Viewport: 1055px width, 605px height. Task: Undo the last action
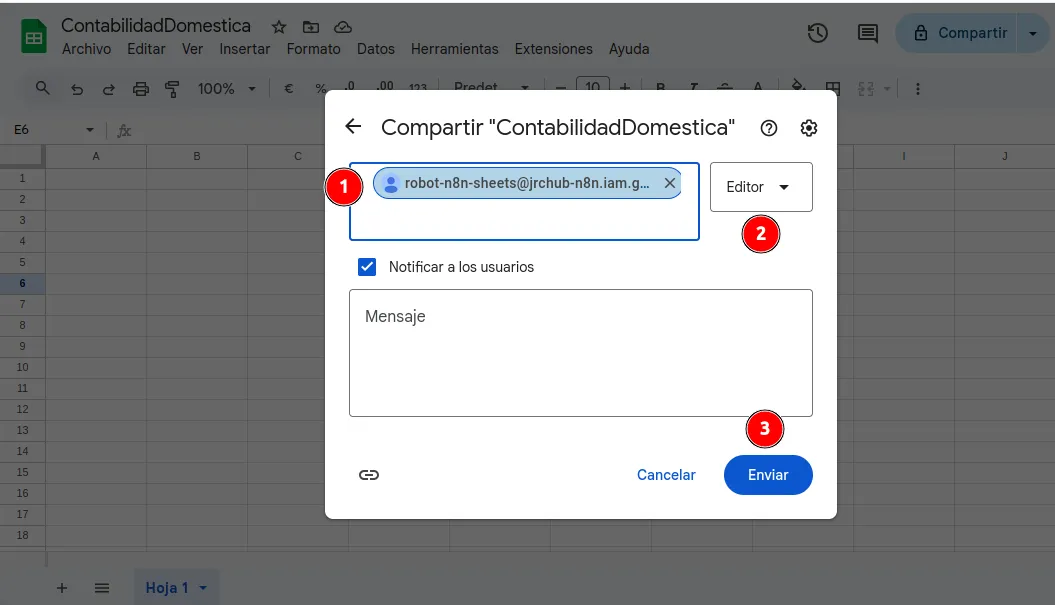[x=77, y=89]
